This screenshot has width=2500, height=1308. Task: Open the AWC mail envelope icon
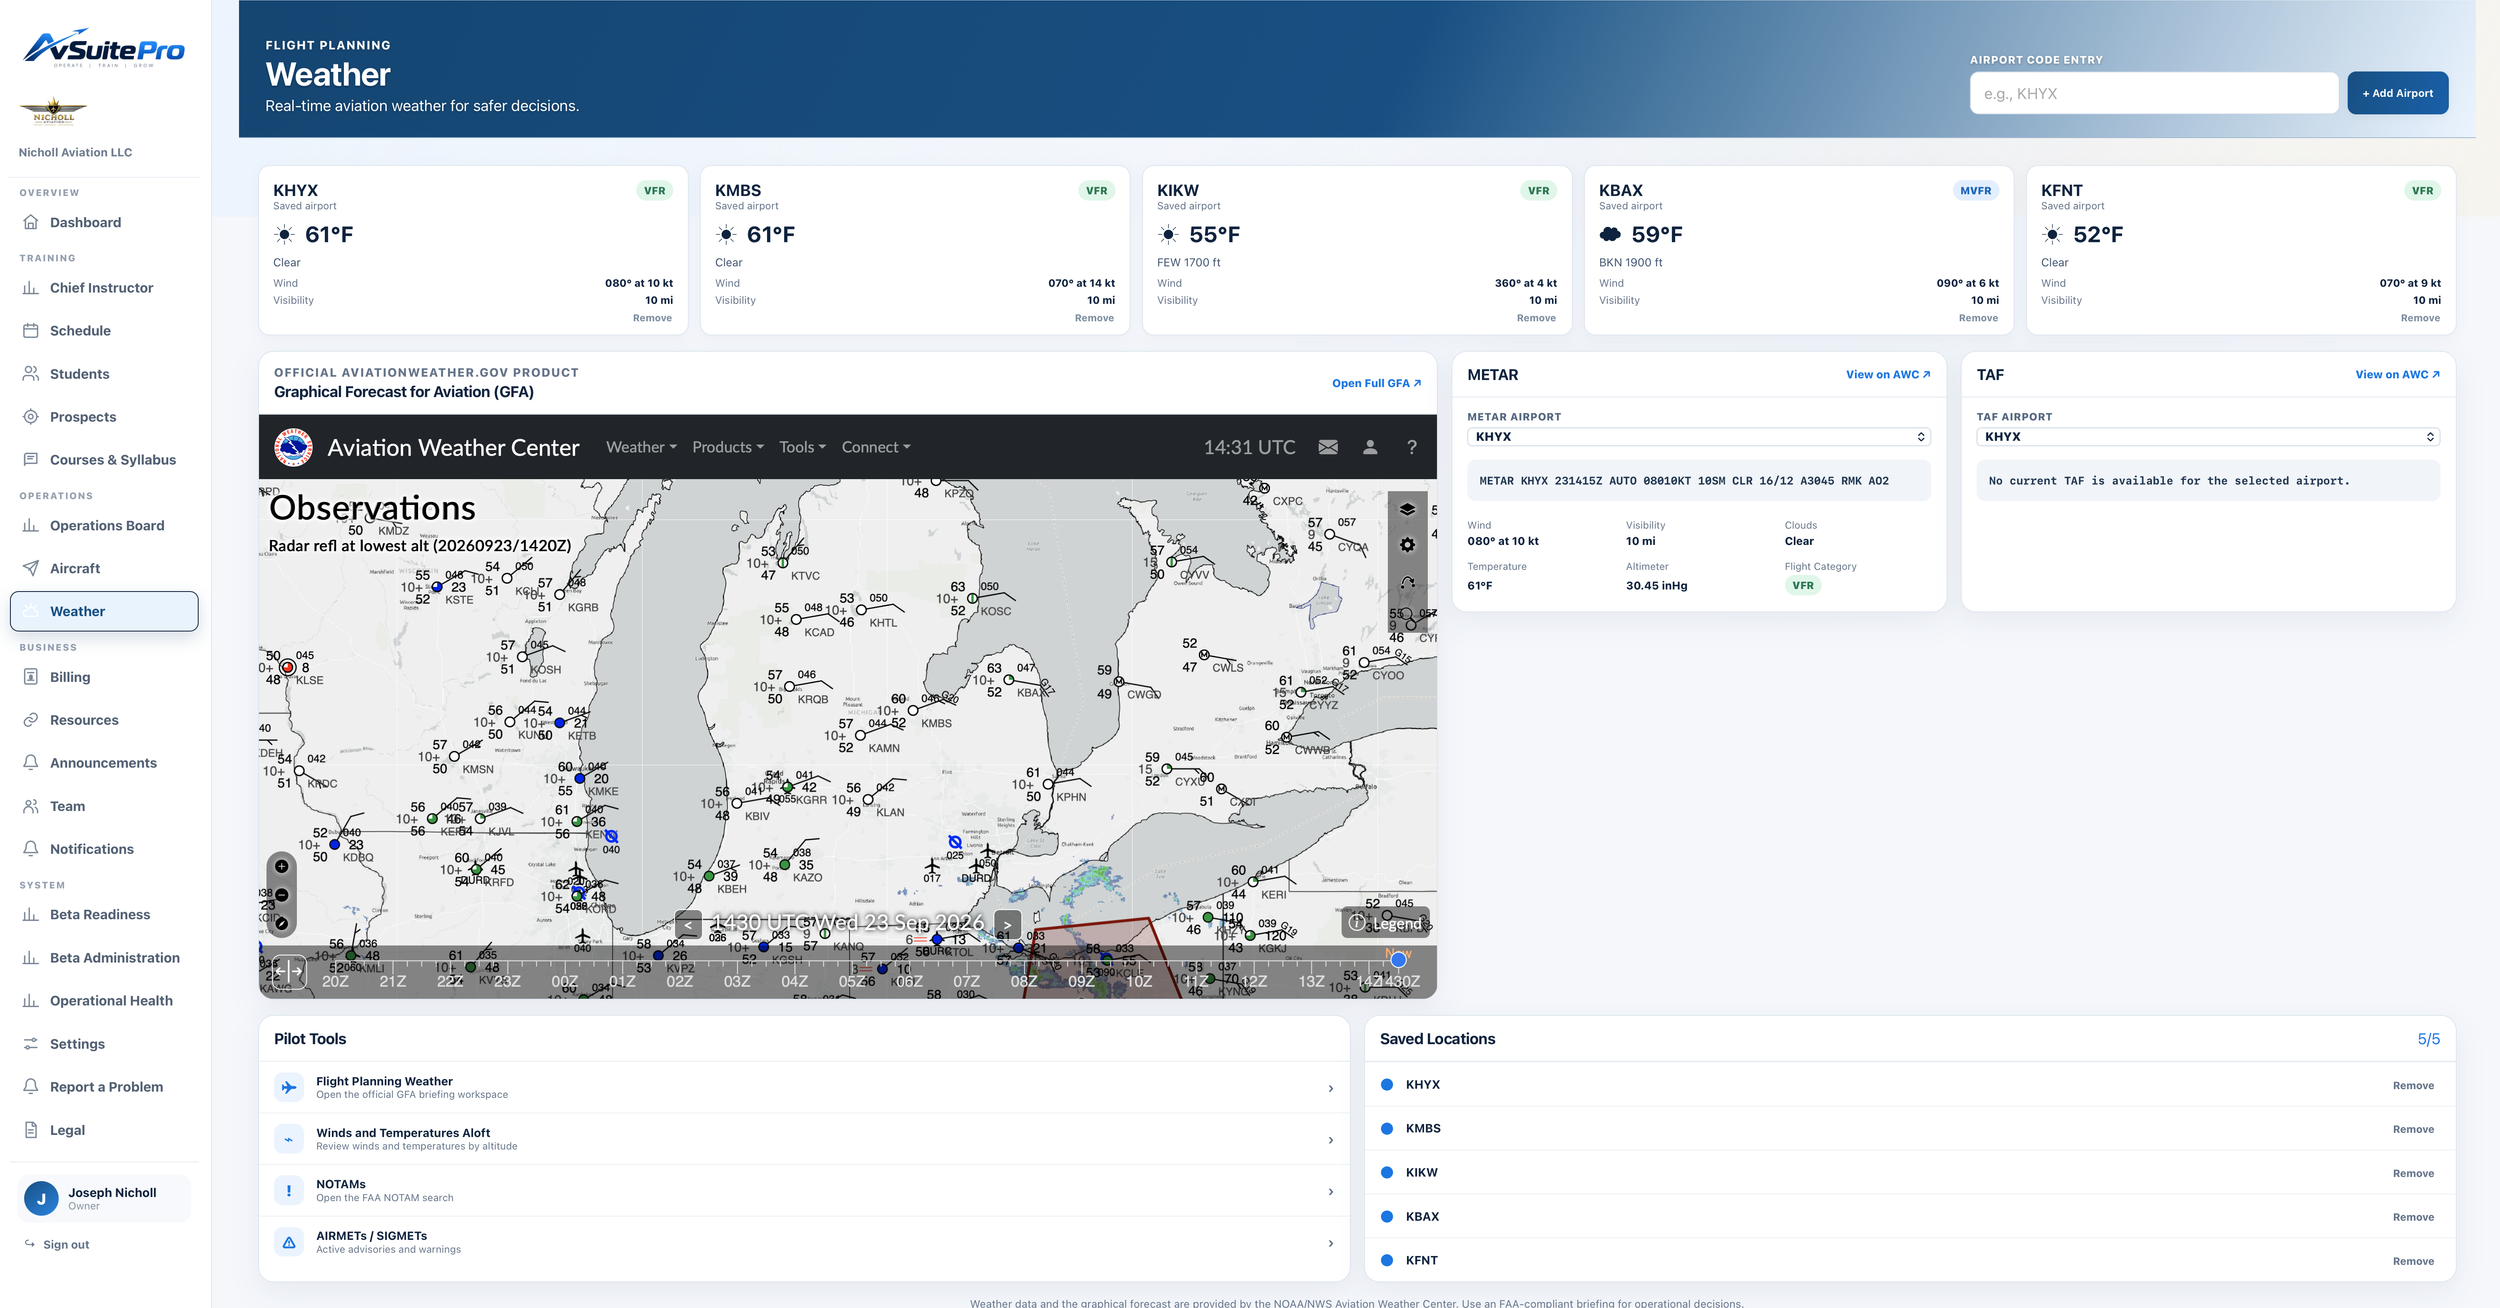click(1328, 447)
